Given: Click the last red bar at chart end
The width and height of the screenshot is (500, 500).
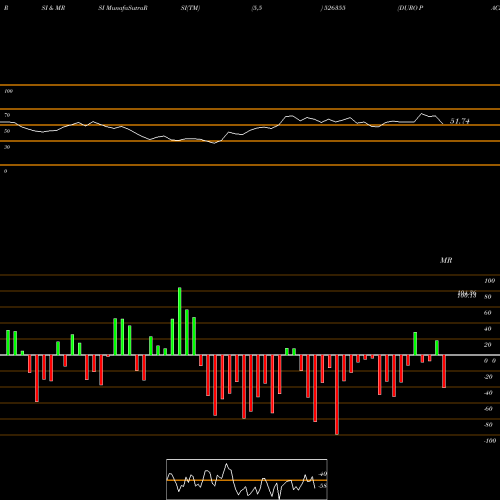Looking at the screenshot, I should [x=444, y=371].
